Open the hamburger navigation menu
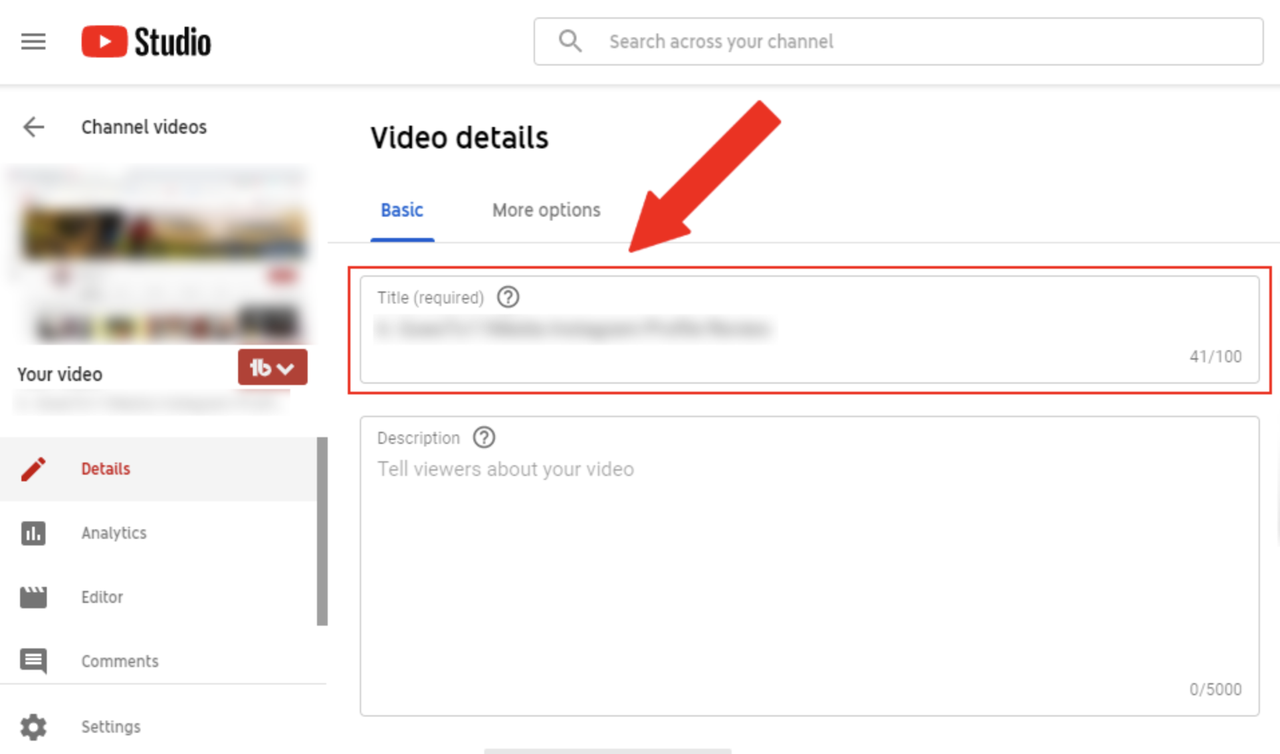The height and width of the screenshot is (754, 1280). pyautogui.click(x=33, y=41)
